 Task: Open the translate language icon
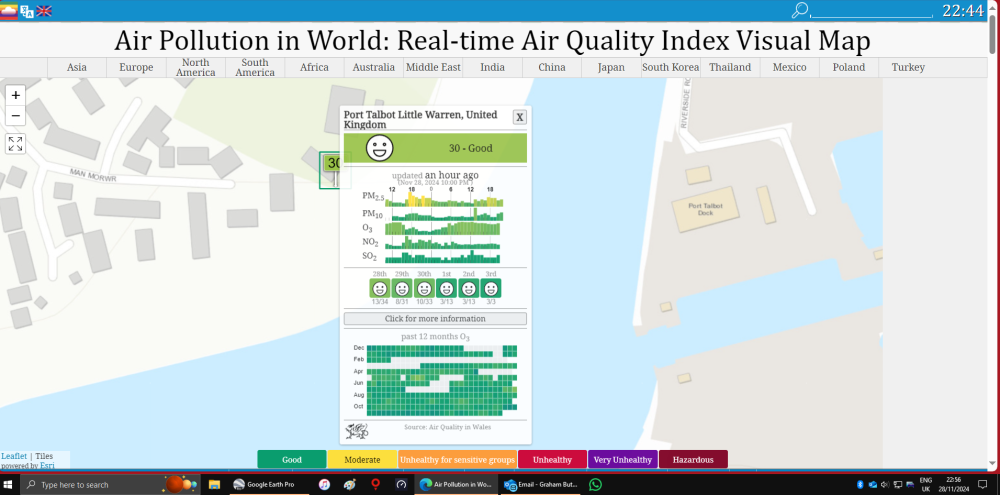coord(27,11)
